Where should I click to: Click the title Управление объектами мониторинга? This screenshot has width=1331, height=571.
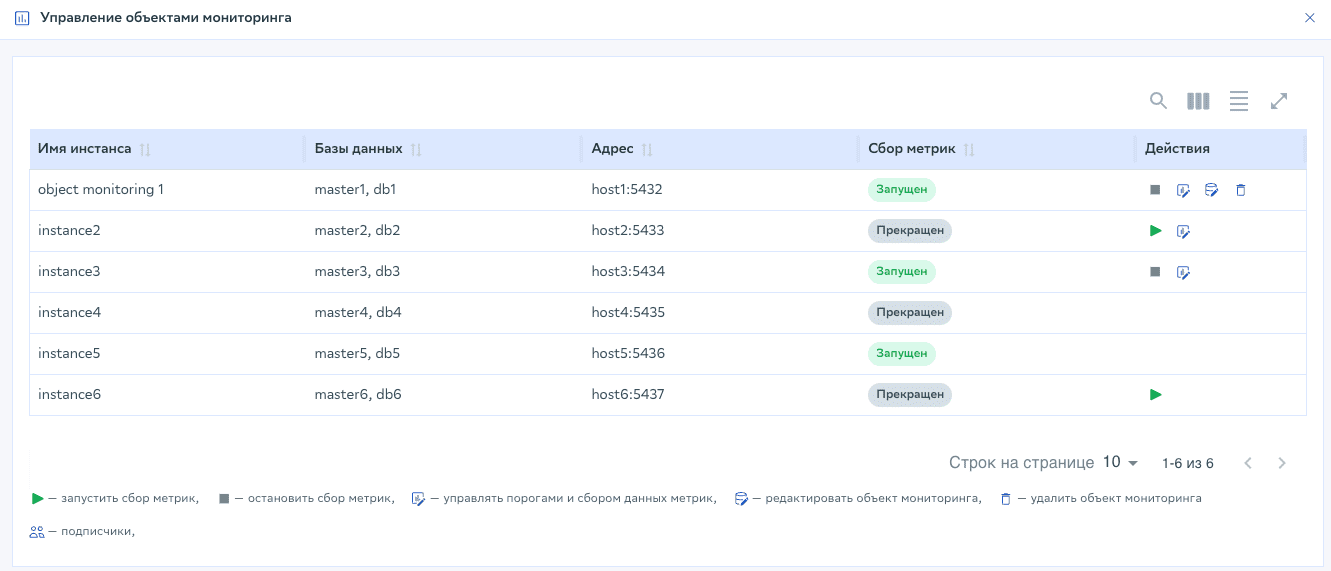166,18
